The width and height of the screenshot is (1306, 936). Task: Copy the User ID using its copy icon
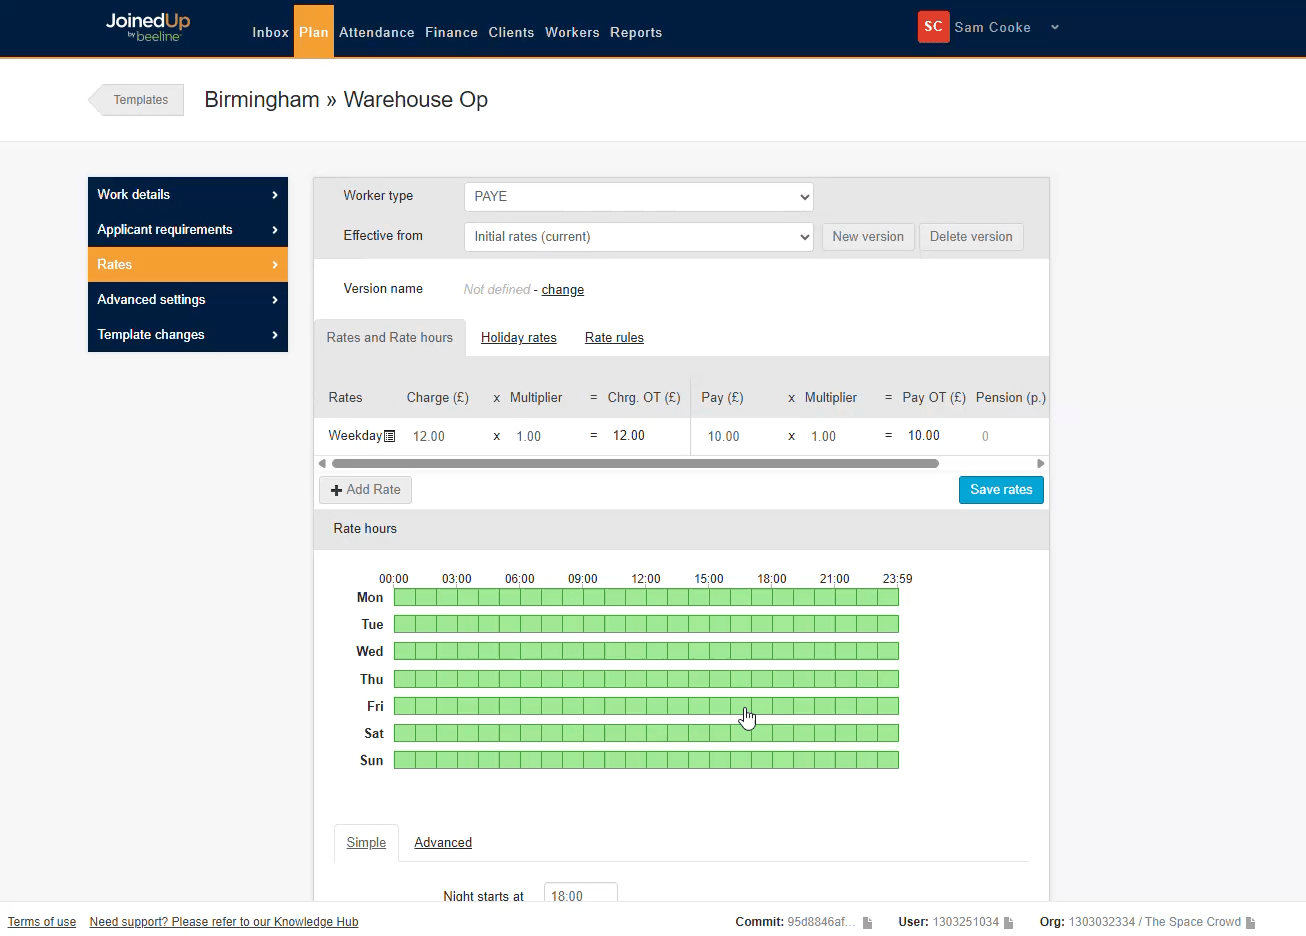pyautogui.click(x=1009, y=922)
